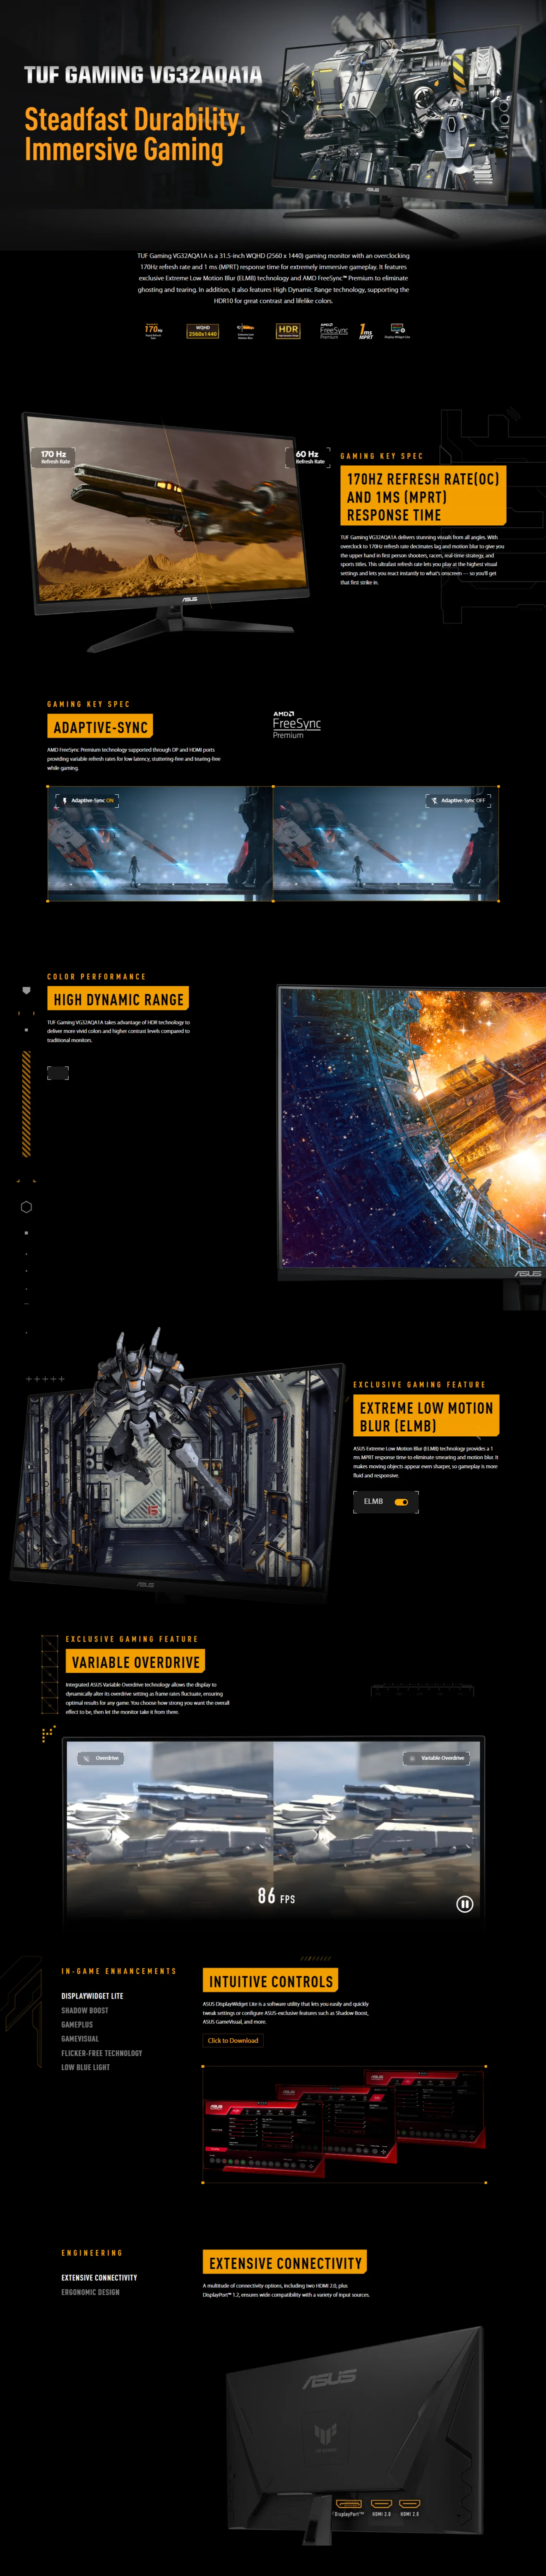The image size is (546, 2576).
Task: Click the "TUF GAMING VG32AQA1A" title
Action: pyautogui.click(x=143, y=75)
